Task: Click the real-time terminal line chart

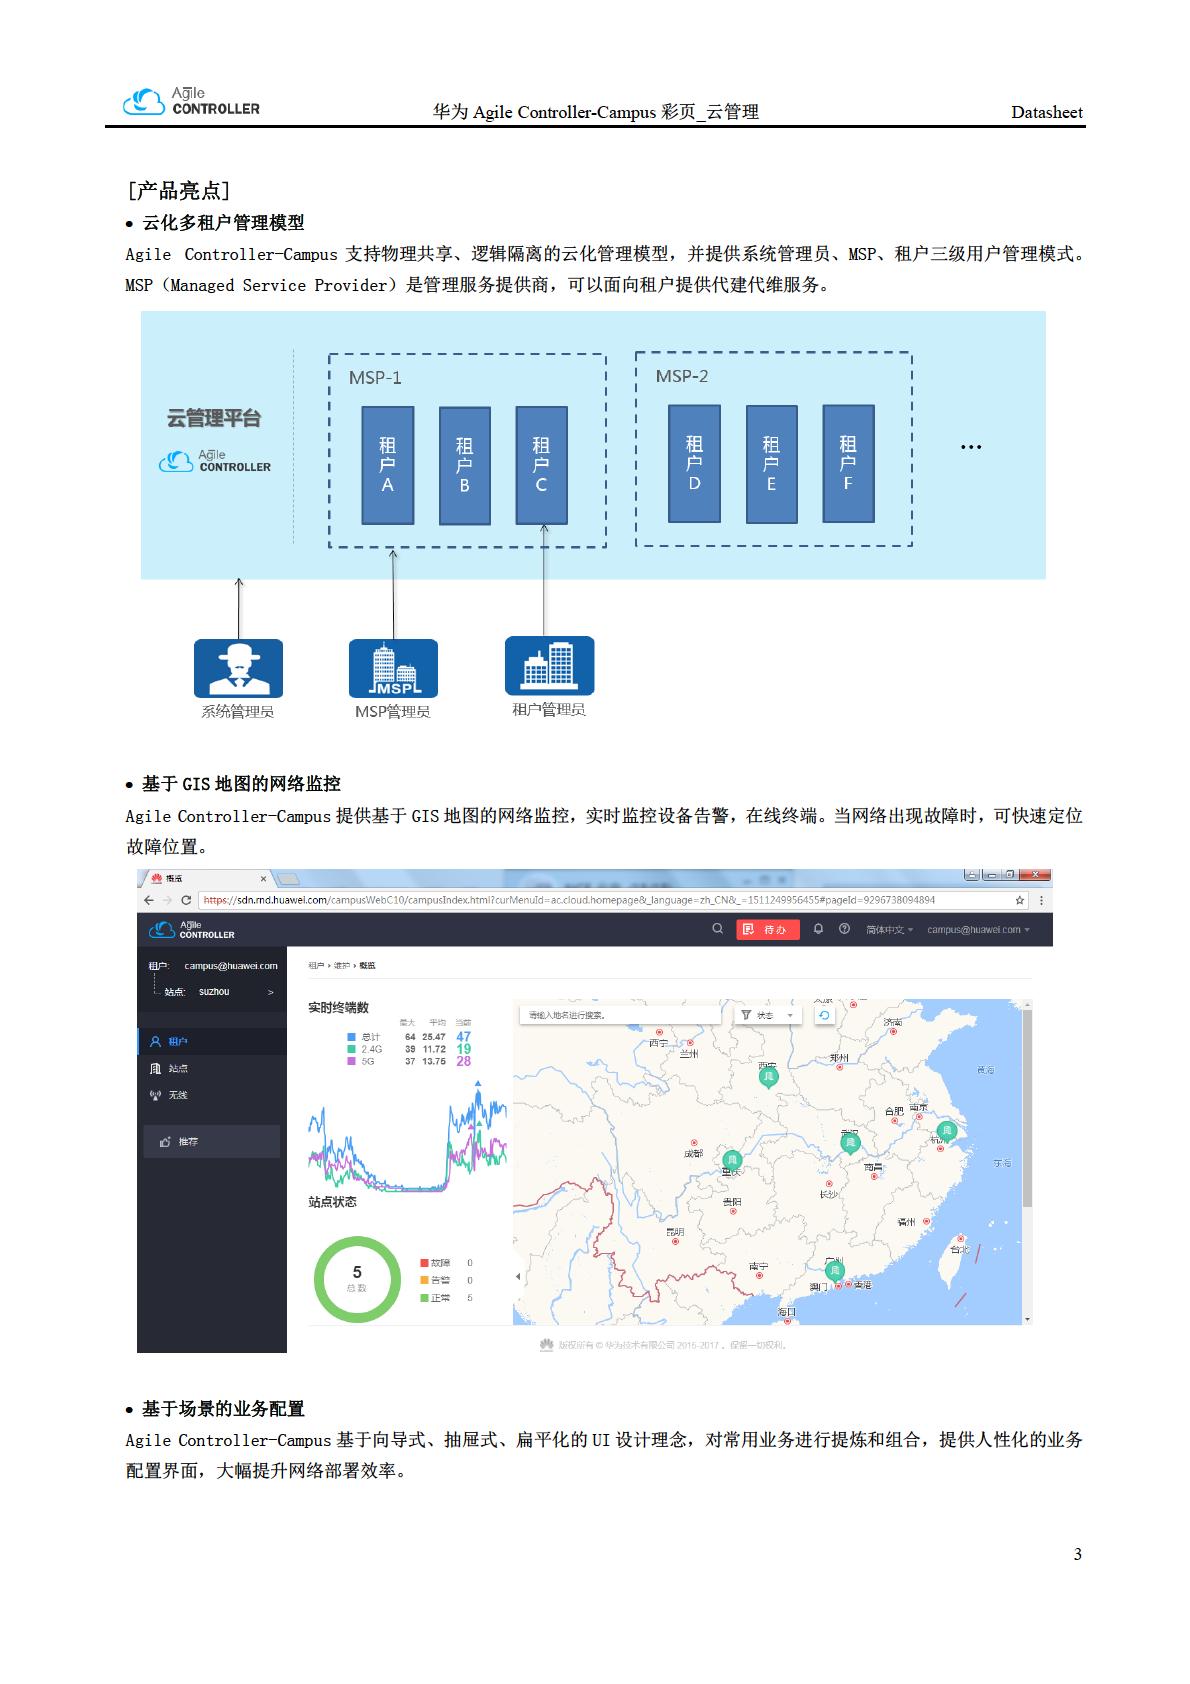Action: 407,1135
